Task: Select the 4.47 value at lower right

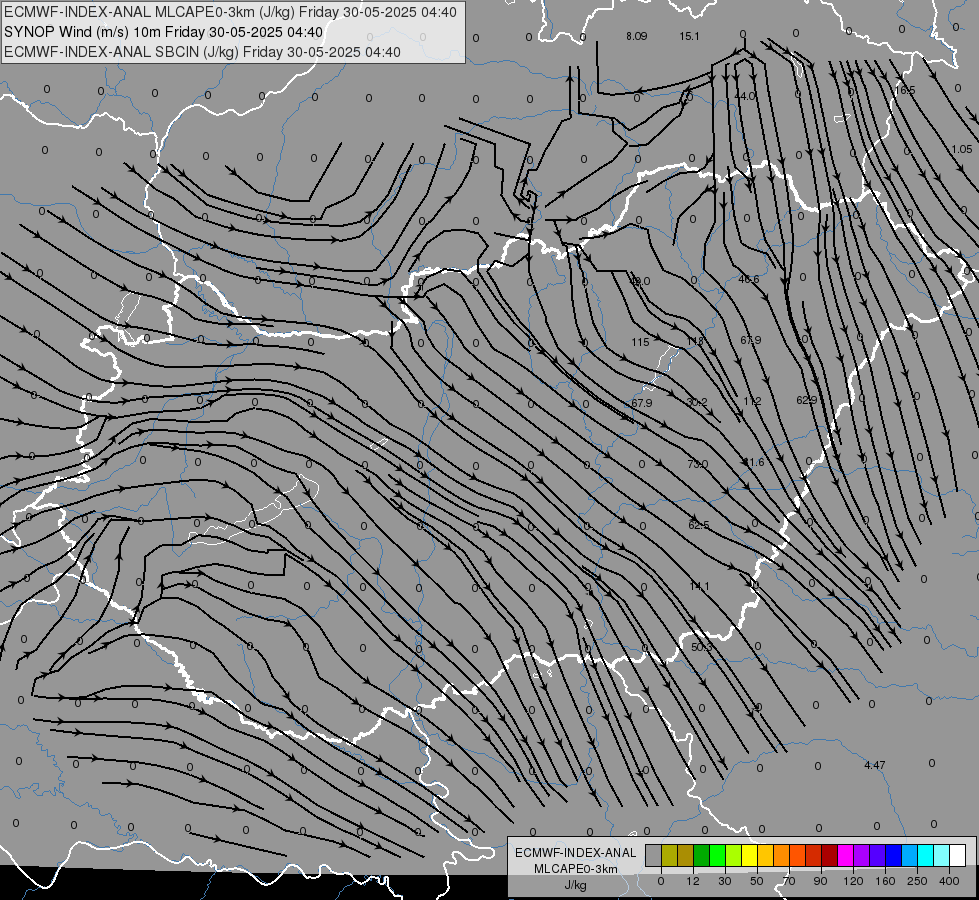Action: coord(875,765)
